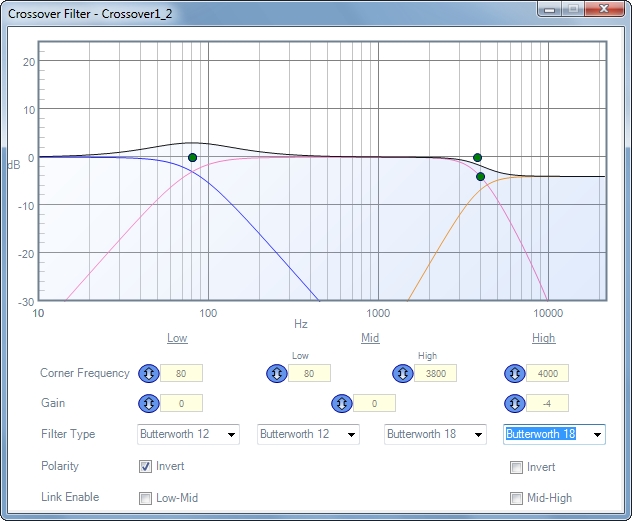Image resolution: width=632 pixels, height=521 pixels.
Task: Click the High band label link
Action: (x=543, y=338)
